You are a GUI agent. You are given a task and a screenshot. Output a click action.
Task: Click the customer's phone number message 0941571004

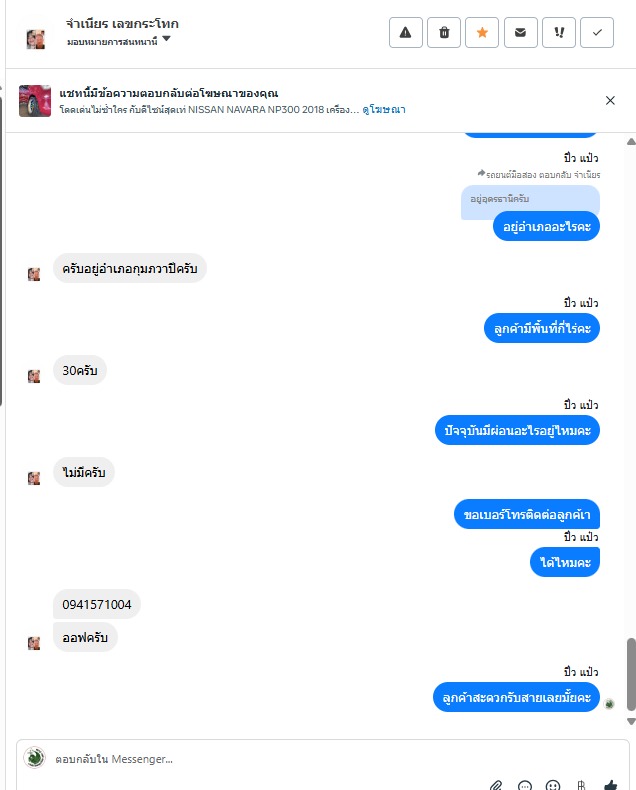(x=97, y=604)
